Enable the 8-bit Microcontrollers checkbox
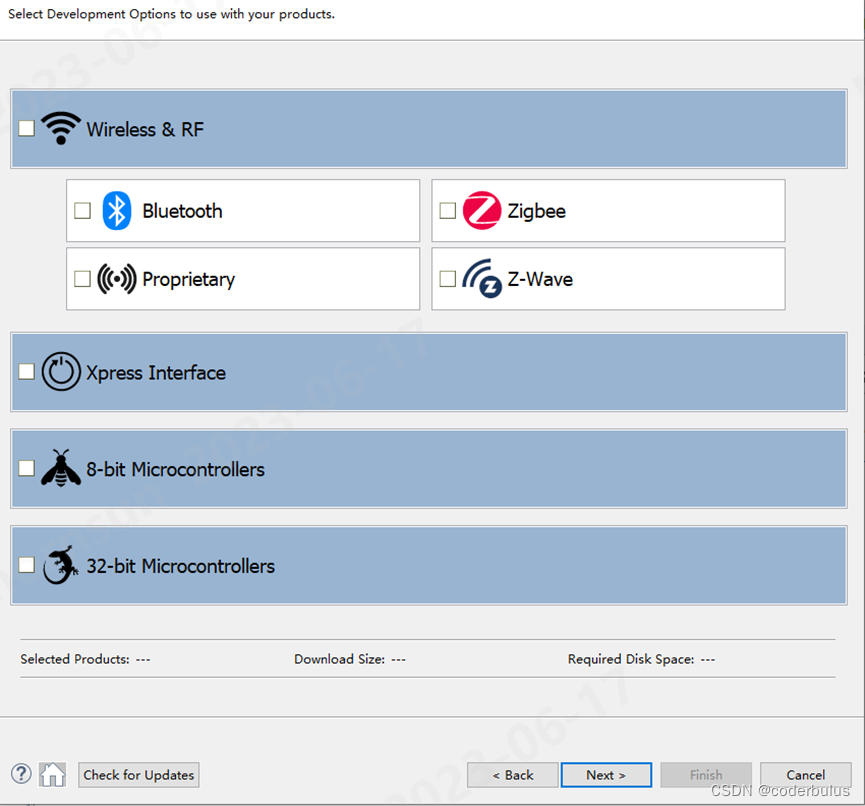This screenshot has height=806, width=865. coord(26,467)
